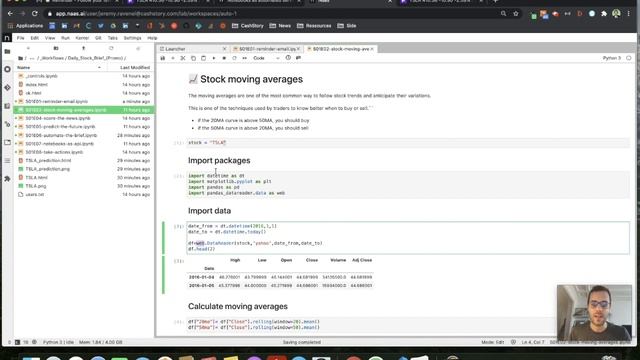The image size is (640, 360).
Task: Save the notebook with the toolbar save icon
Action: click(x=162, y=58)
